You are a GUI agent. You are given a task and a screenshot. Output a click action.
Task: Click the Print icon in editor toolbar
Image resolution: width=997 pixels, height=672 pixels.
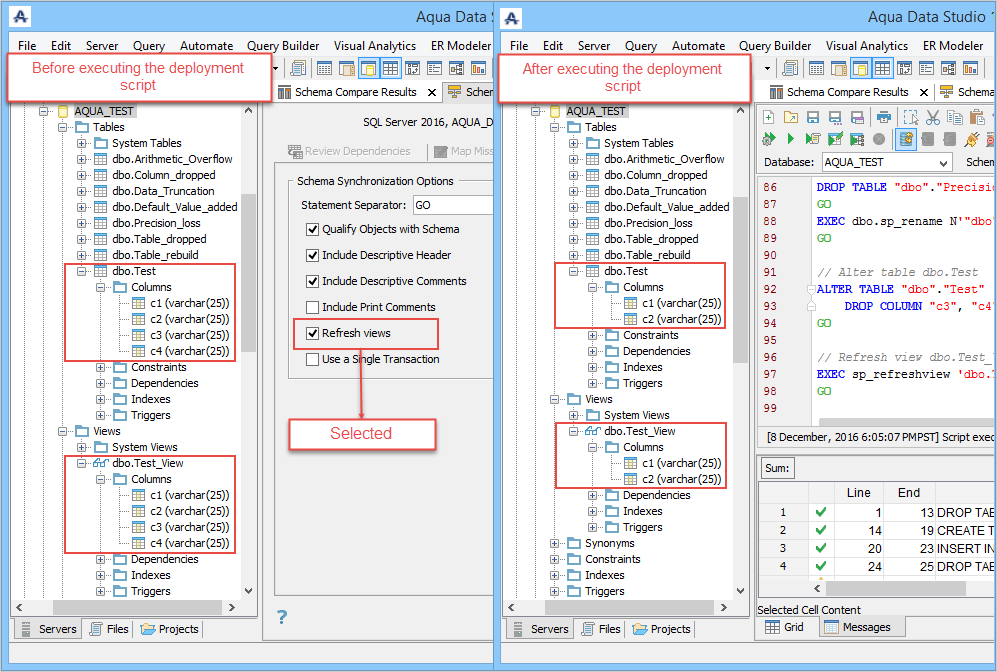(884, 118)
